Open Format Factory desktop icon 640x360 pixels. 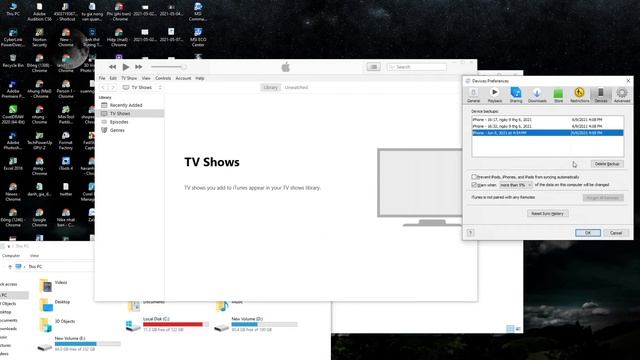coord(66,140)
